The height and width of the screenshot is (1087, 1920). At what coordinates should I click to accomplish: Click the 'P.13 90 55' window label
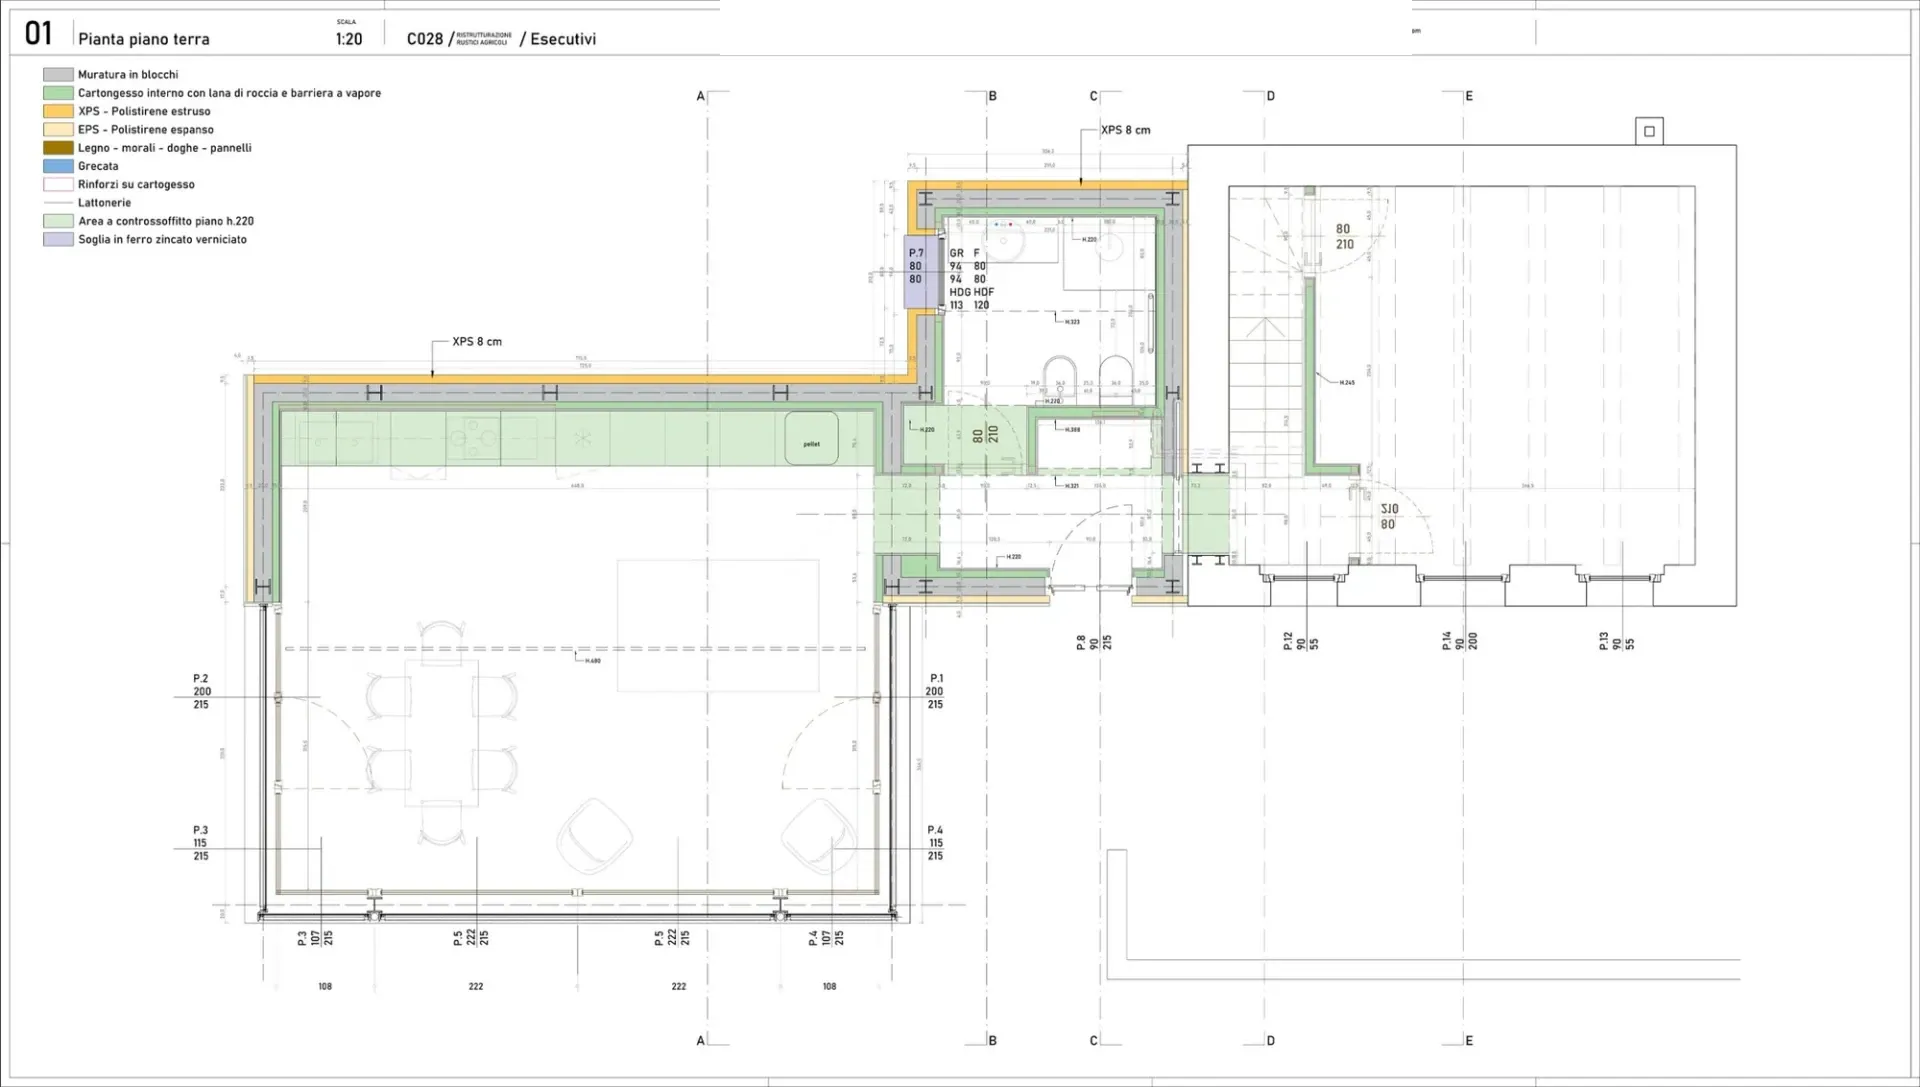1617,641
